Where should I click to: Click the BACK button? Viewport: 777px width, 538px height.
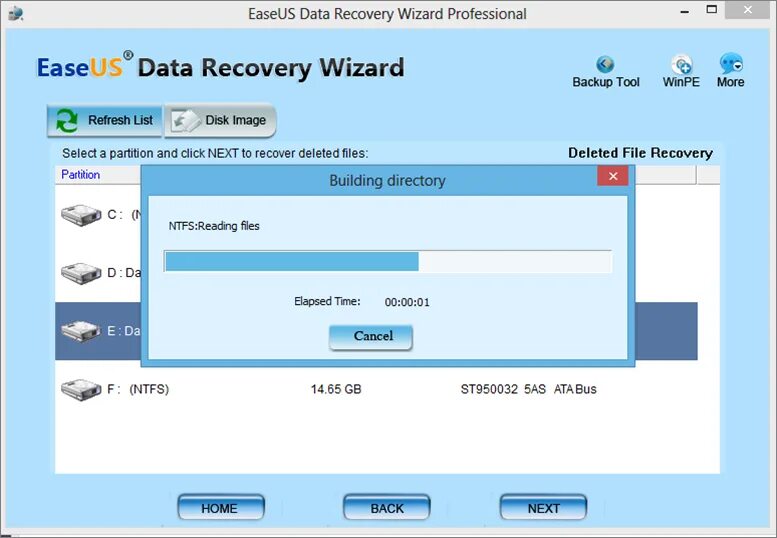[x=387, y=508]
